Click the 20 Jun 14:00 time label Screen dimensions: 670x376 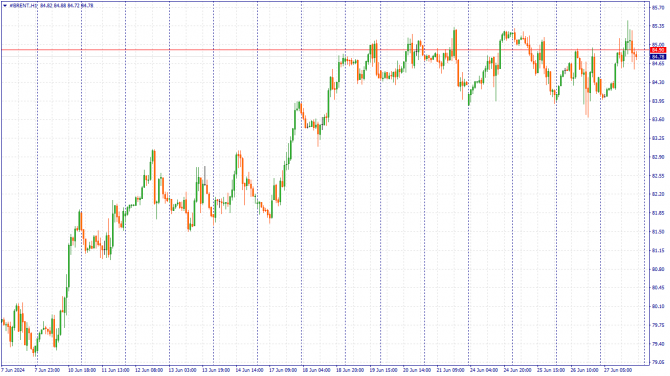[x=417, y=370]
